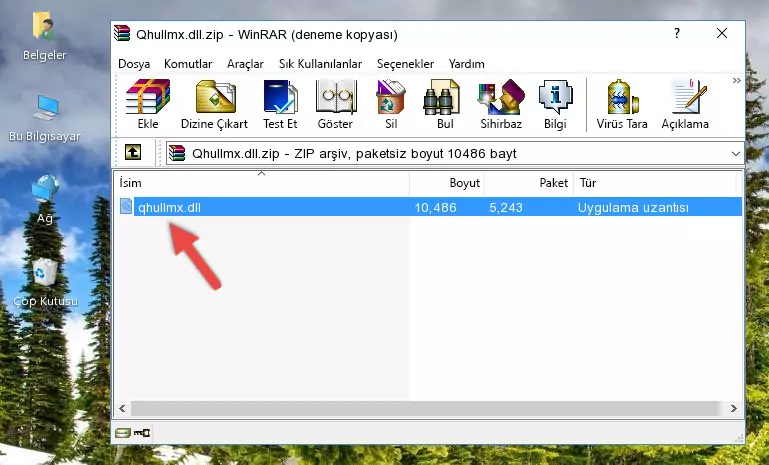
Task: Click the horizontal scrollbar left arrow
Action: [x=122, y=408]
